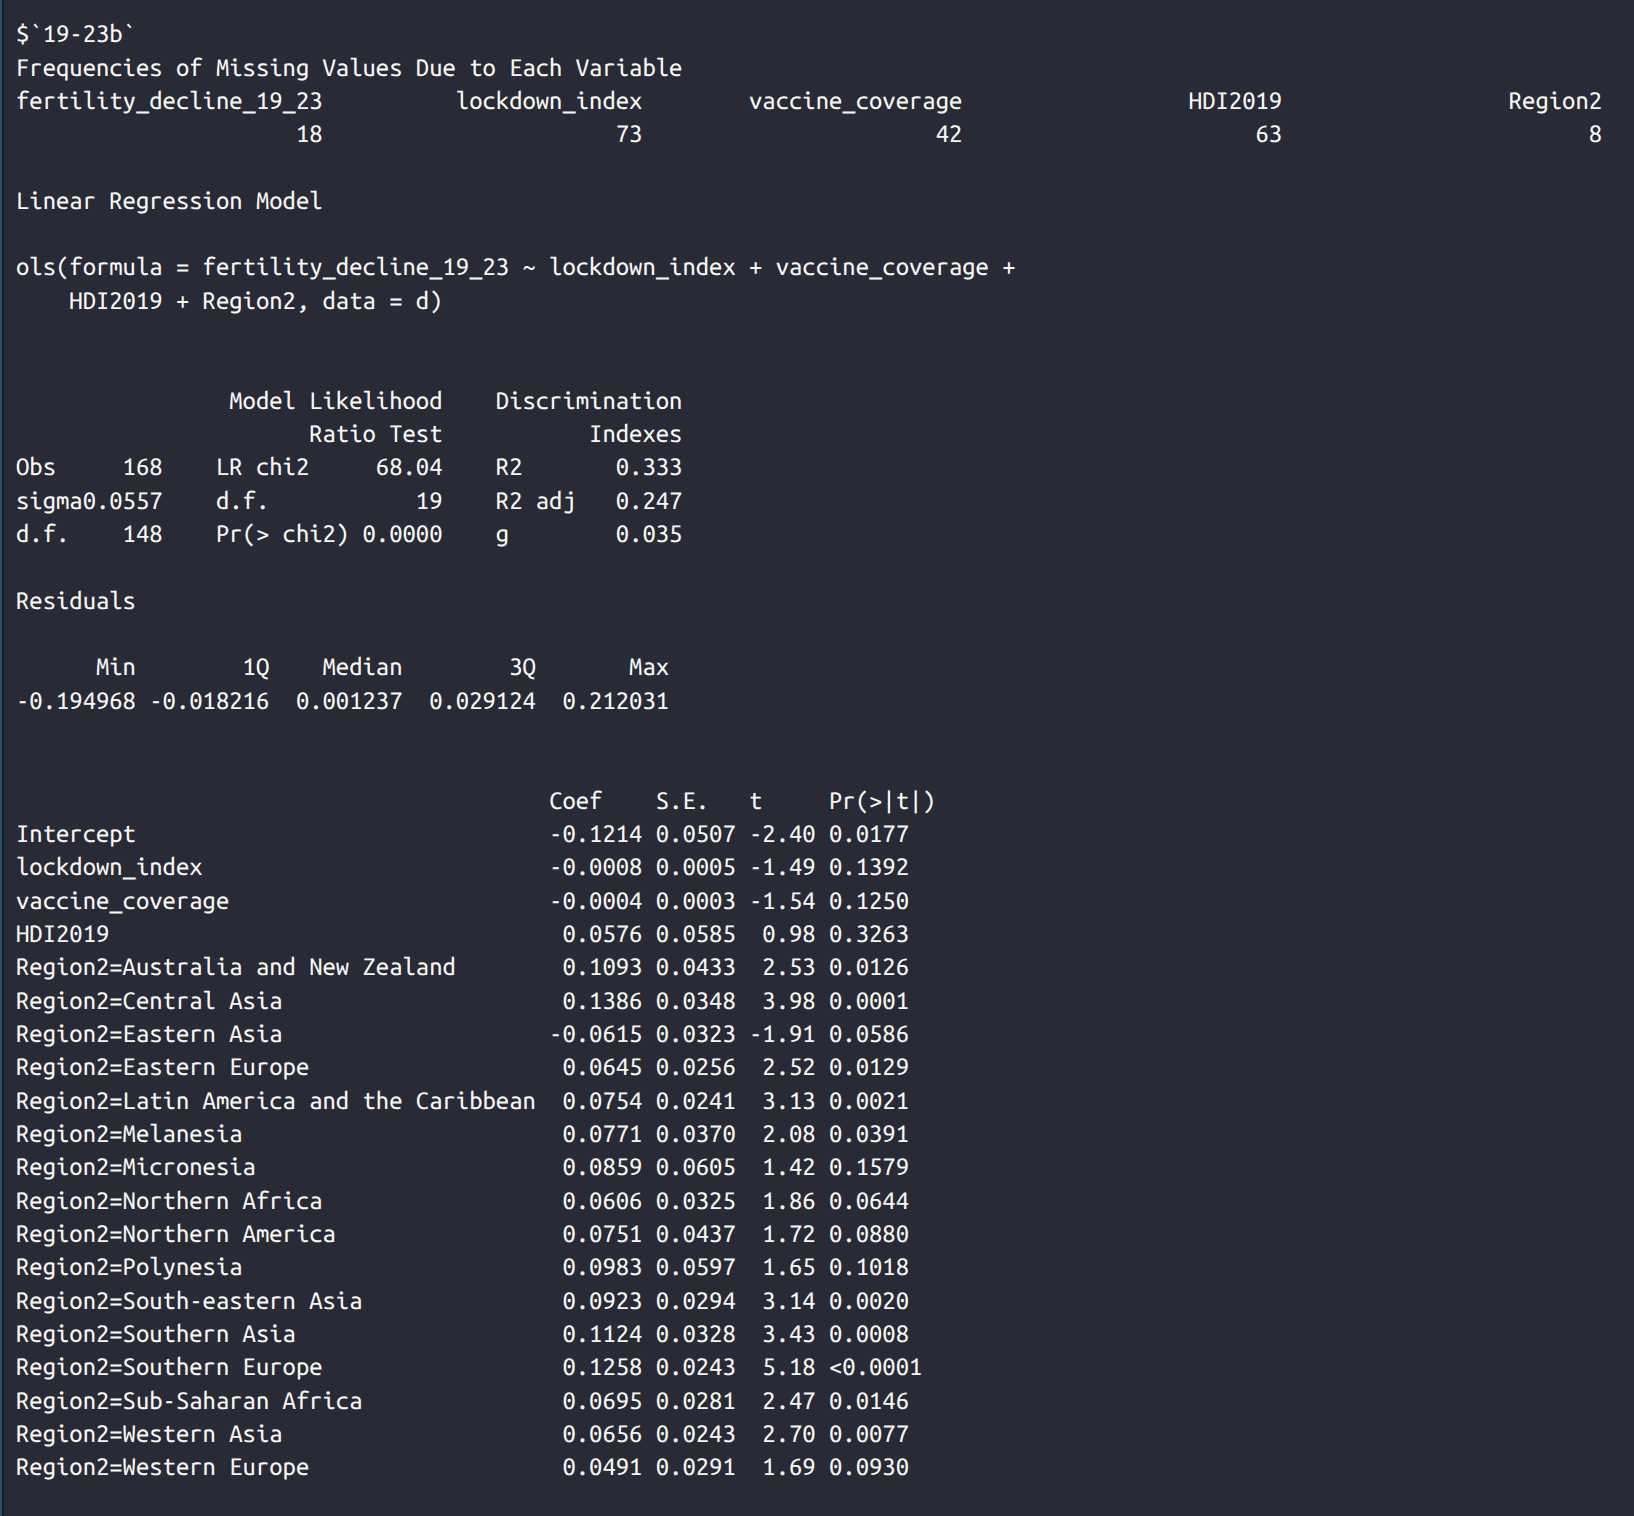Click the 'Discrimination' indexes header
Screen dimensions: 1634x1516
click(588, 401)
